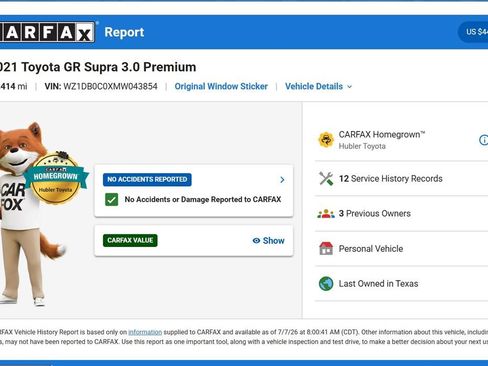Screen dimensions: 488x366
Task: Click the green CARFAX VALUE badge
Action: 130,240
